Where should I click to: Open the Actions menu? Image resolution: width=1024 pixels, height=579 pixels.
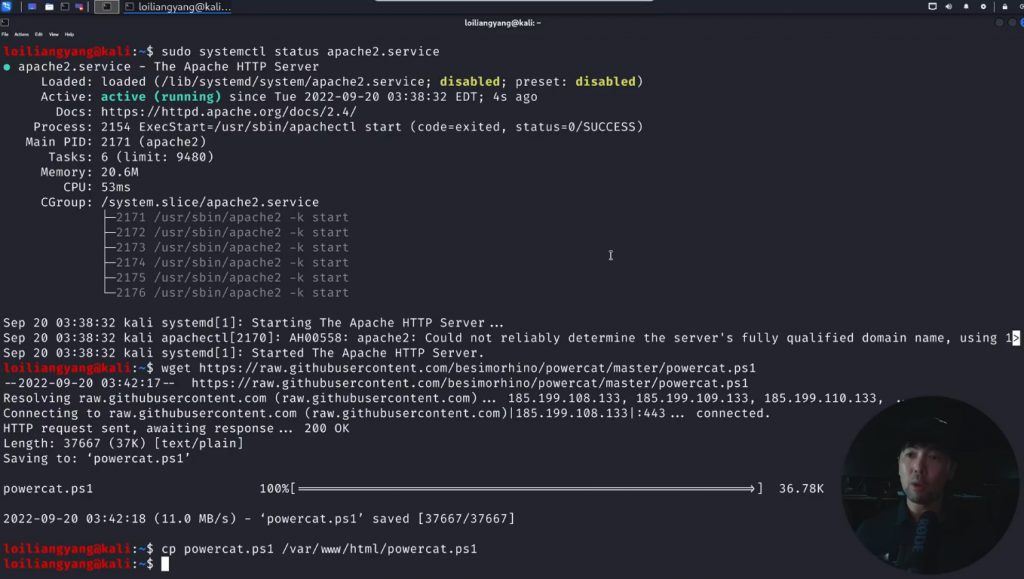pyautogui.click(x=21, y=34)
